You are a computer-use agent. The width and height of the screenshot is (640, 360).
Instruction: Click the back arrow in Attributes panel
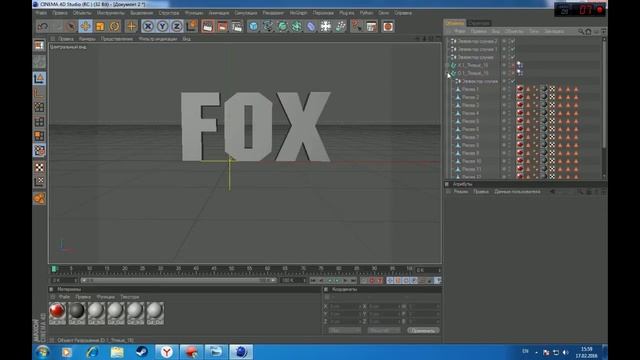point(552,192)
